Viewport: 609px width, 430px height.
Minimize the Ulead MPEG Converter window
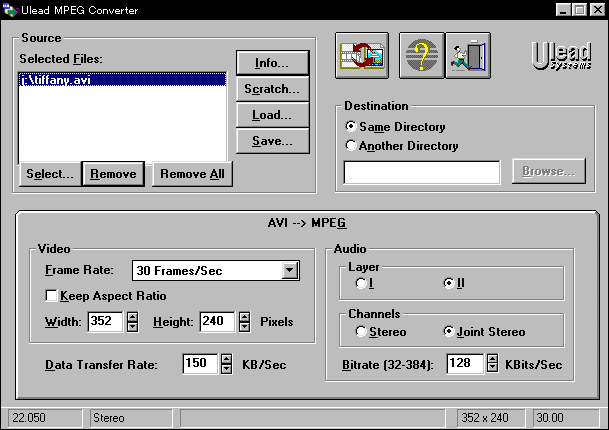(563, 10)
